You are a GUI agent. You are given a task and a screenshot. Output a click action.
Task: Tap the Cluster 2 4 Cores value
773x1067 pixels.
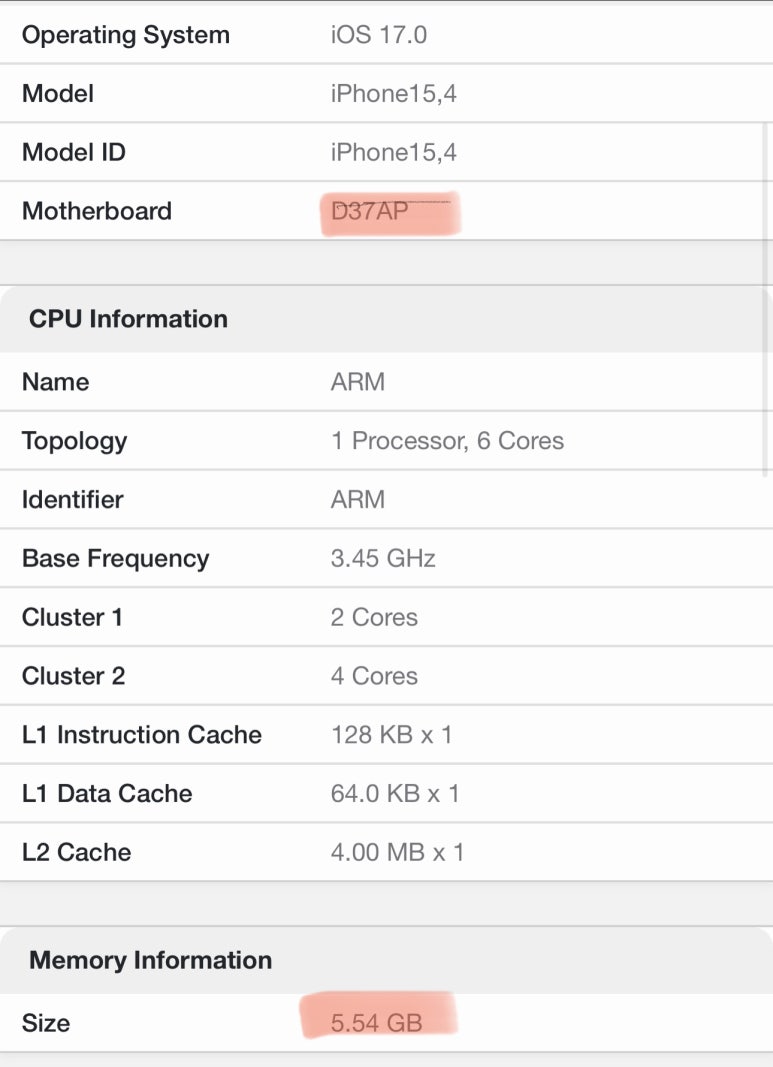374,676
